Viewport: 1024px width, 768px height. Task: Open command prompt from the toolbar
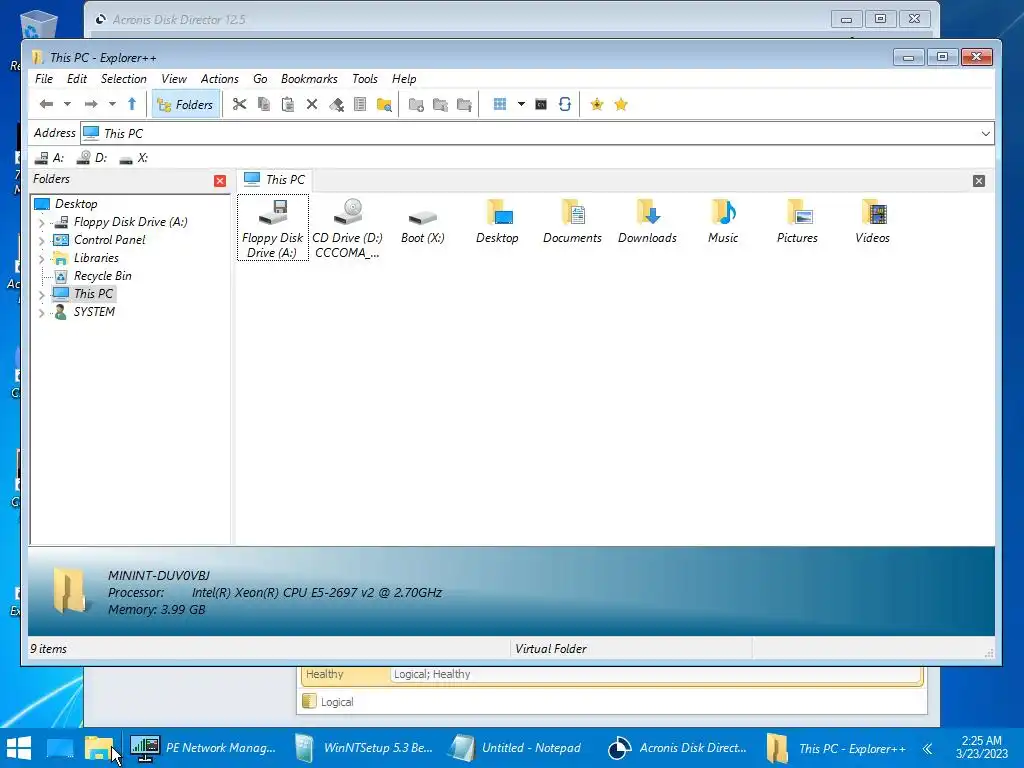point(541,104)
